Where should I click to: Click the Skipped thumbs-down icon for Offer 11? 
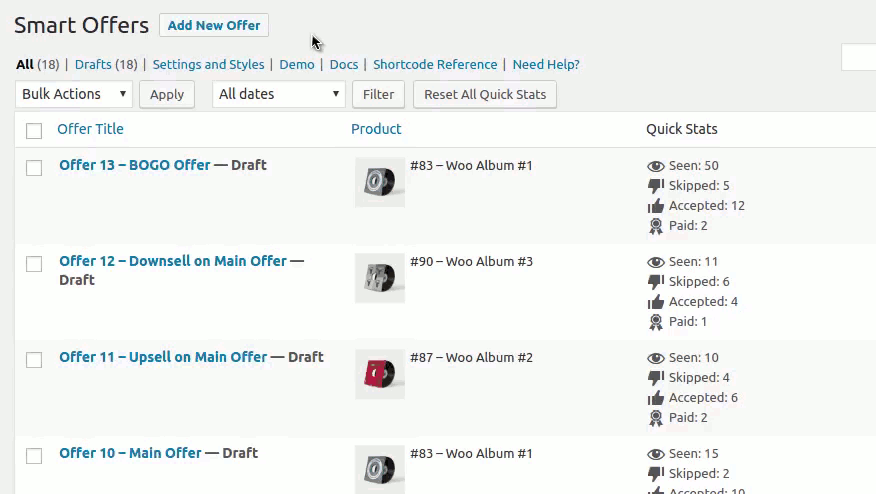pyautogui.click(x=656, y=378)
